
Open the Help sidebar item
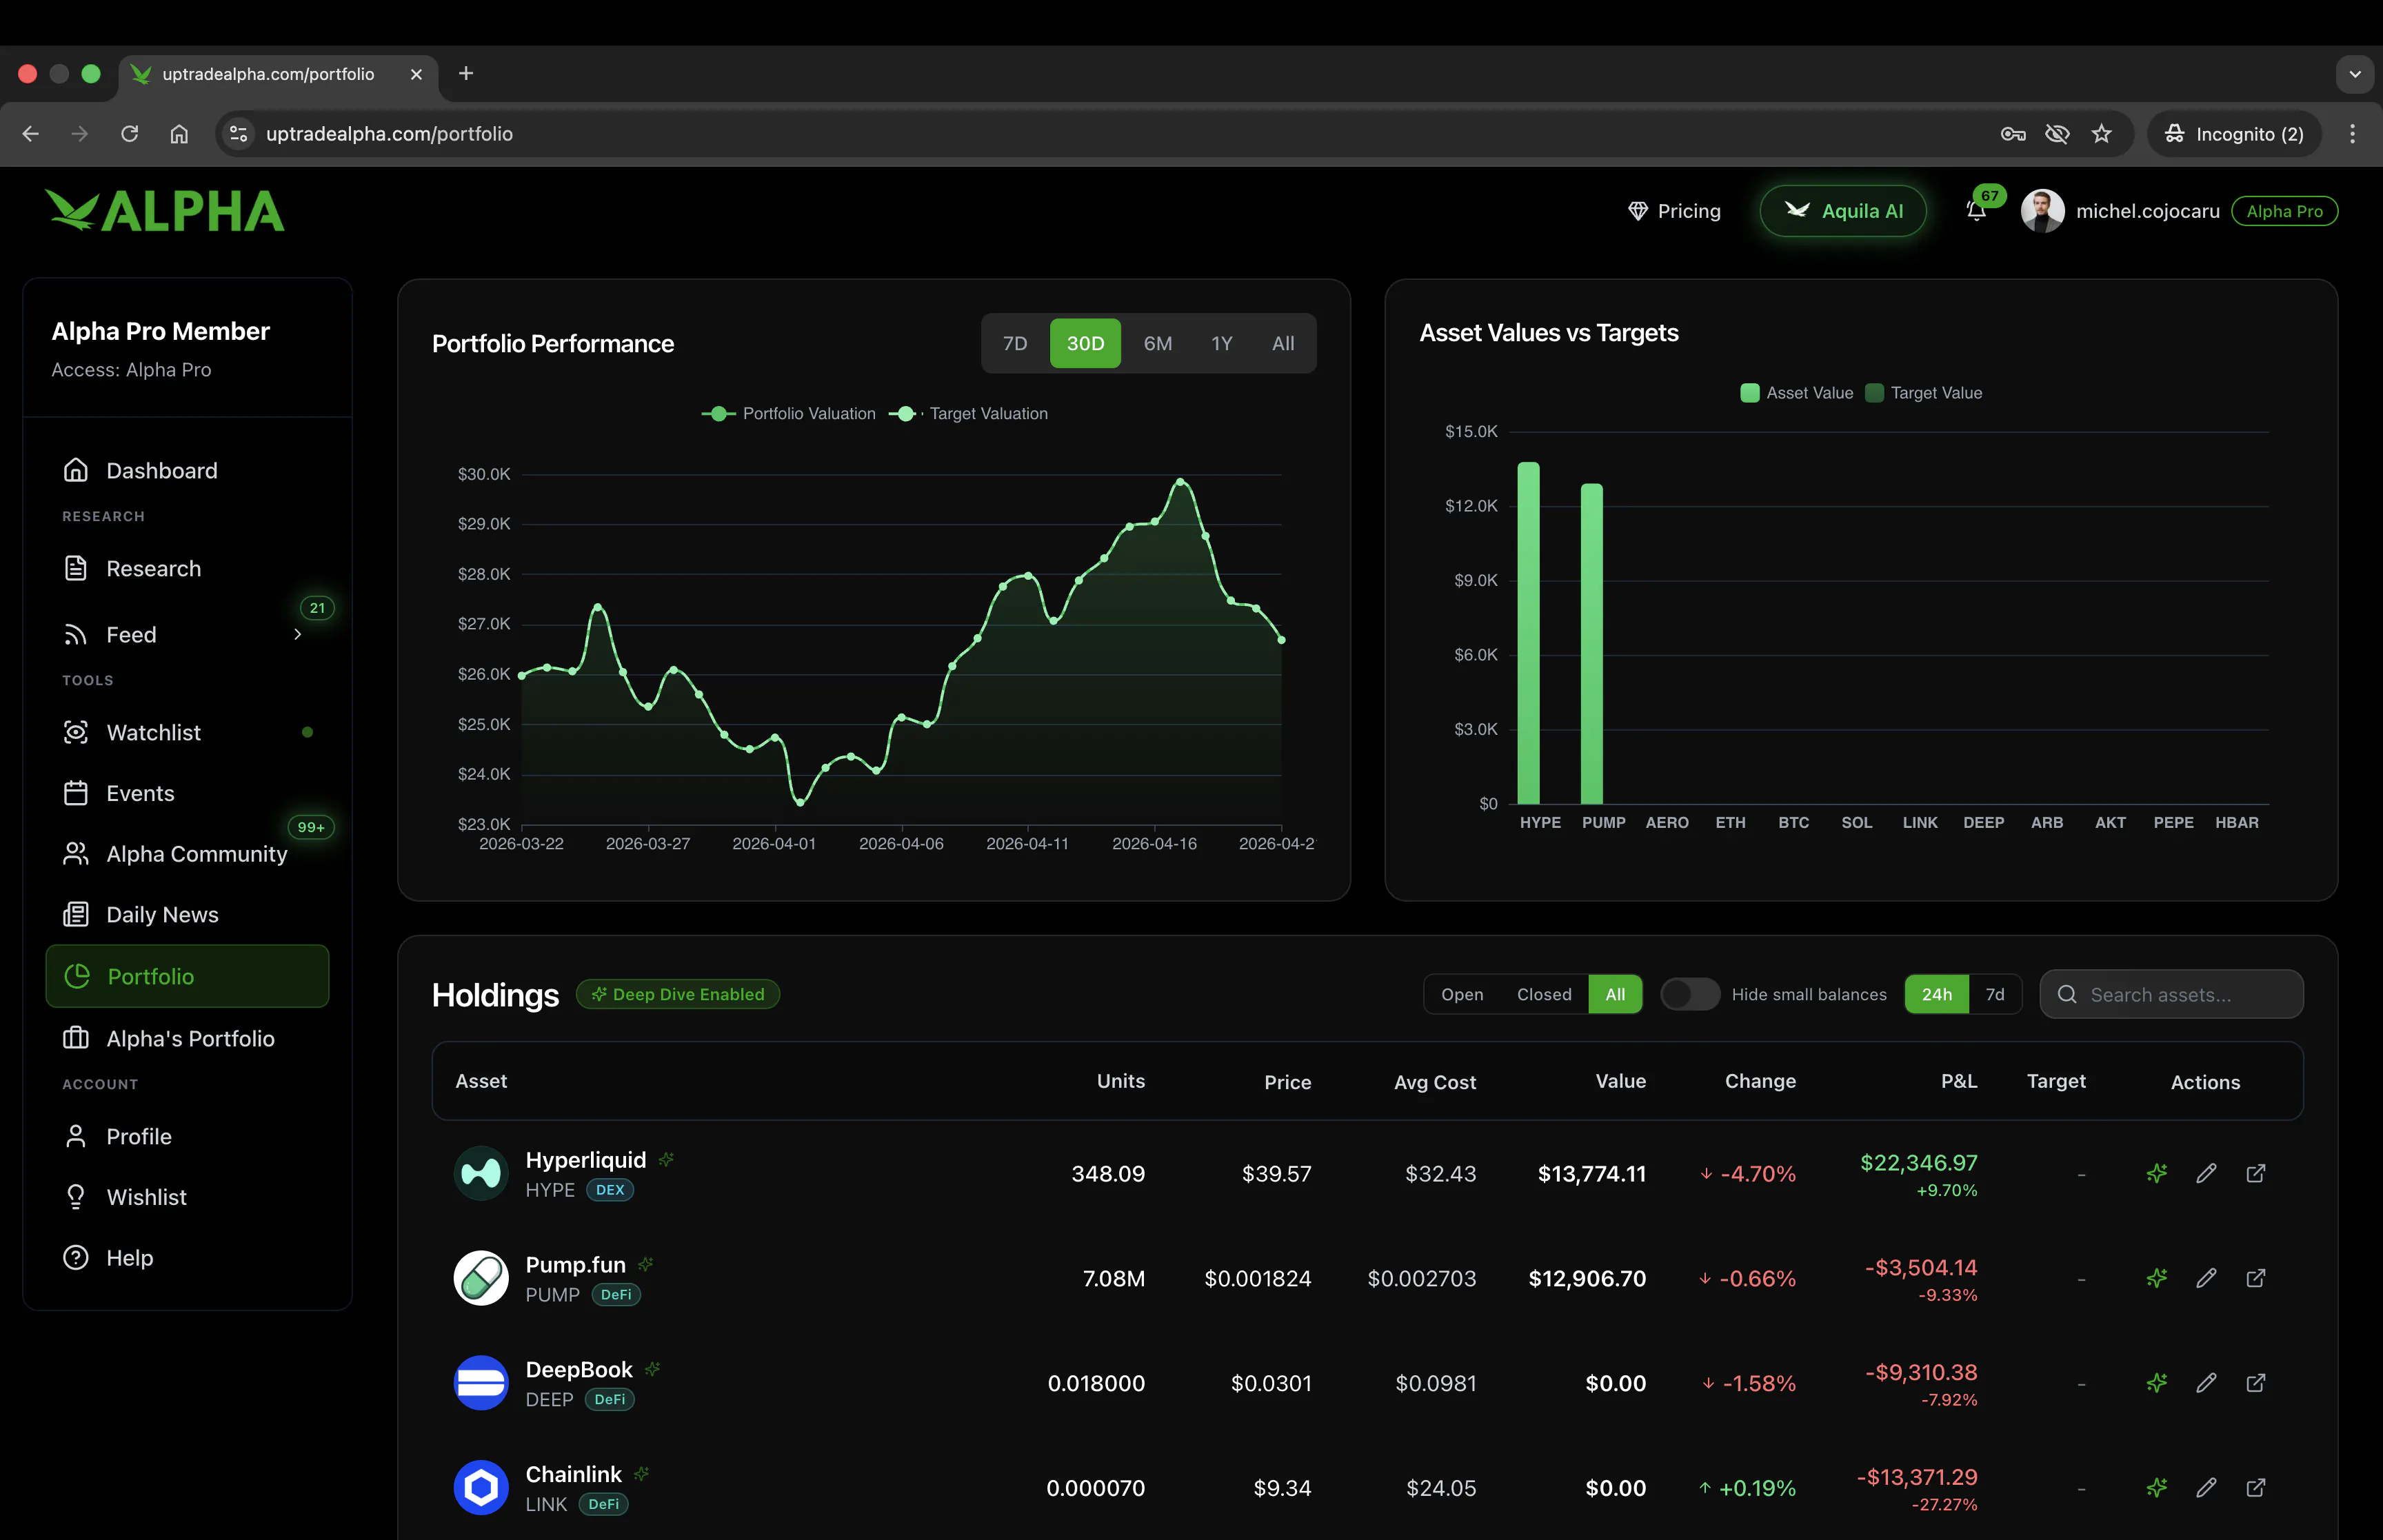point(187,1258)
